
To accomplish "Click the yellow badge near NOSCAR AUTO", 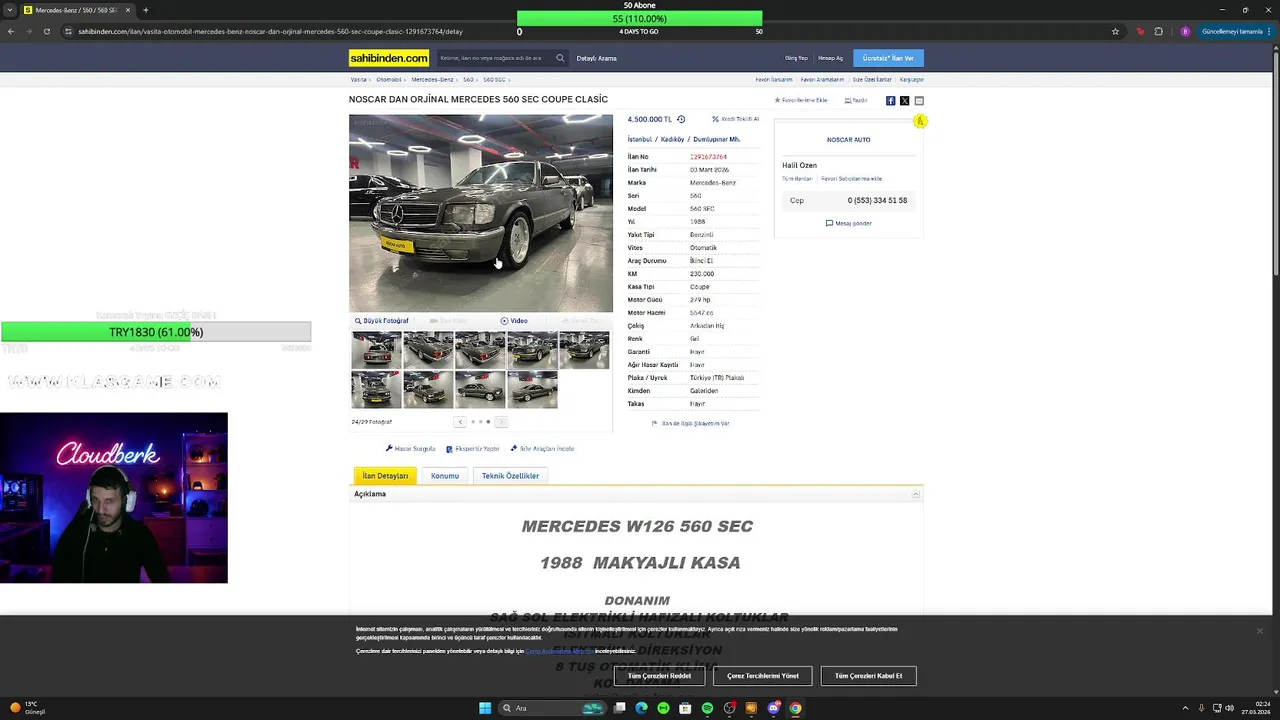I will (920, 121).
